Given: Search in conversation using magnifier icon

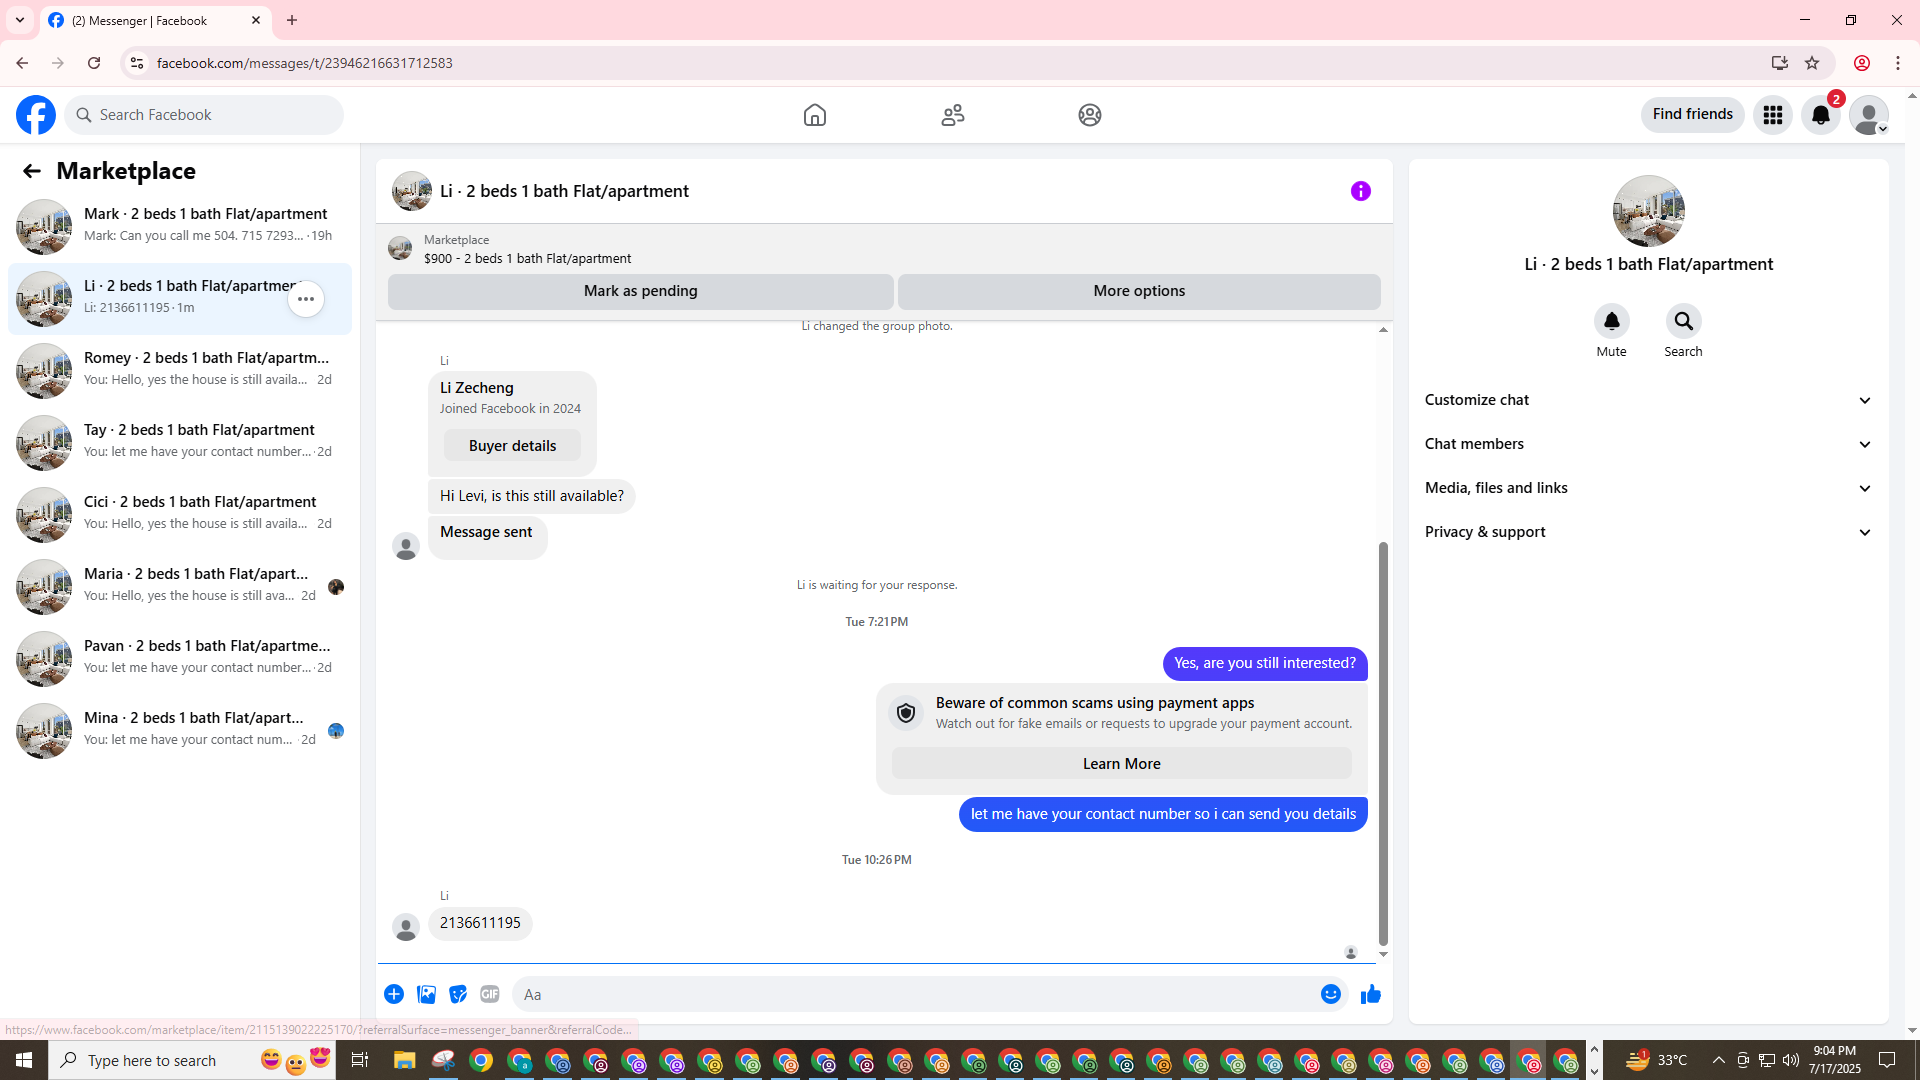Looking at the screenshot, I should [1684, 321].
